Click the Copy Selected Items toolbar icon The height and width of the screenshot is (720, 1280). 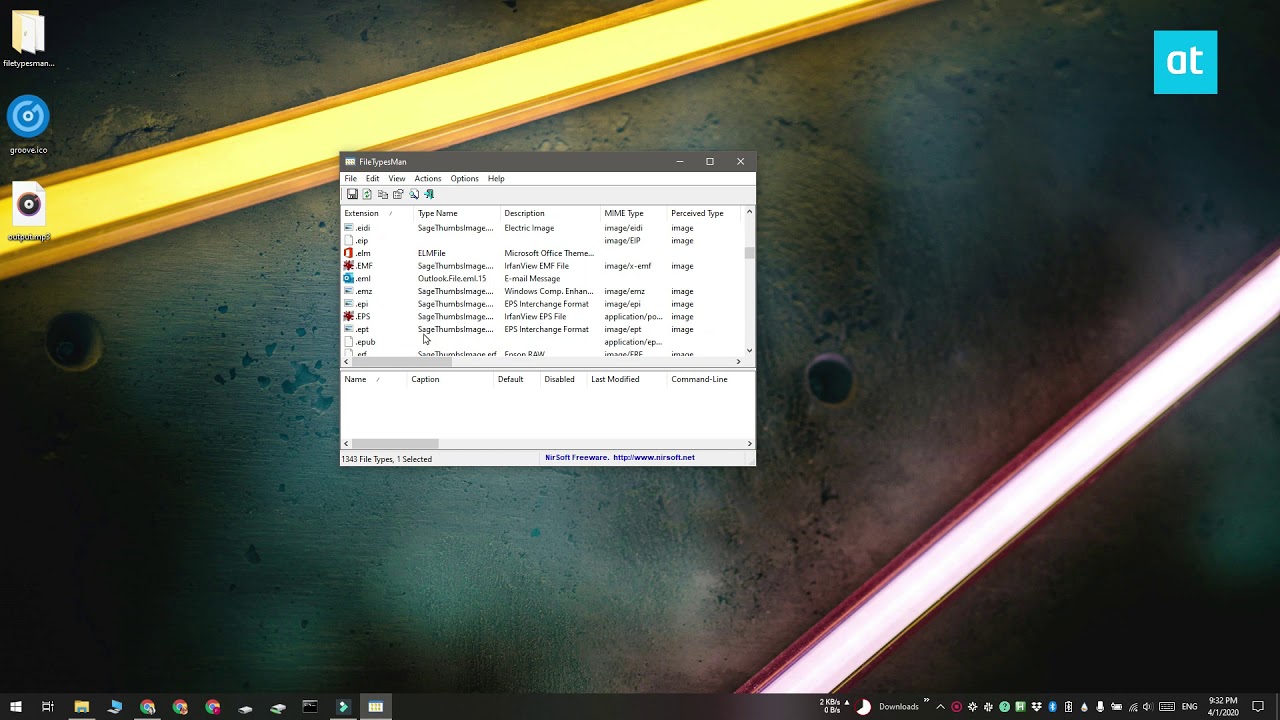point(383,194)
